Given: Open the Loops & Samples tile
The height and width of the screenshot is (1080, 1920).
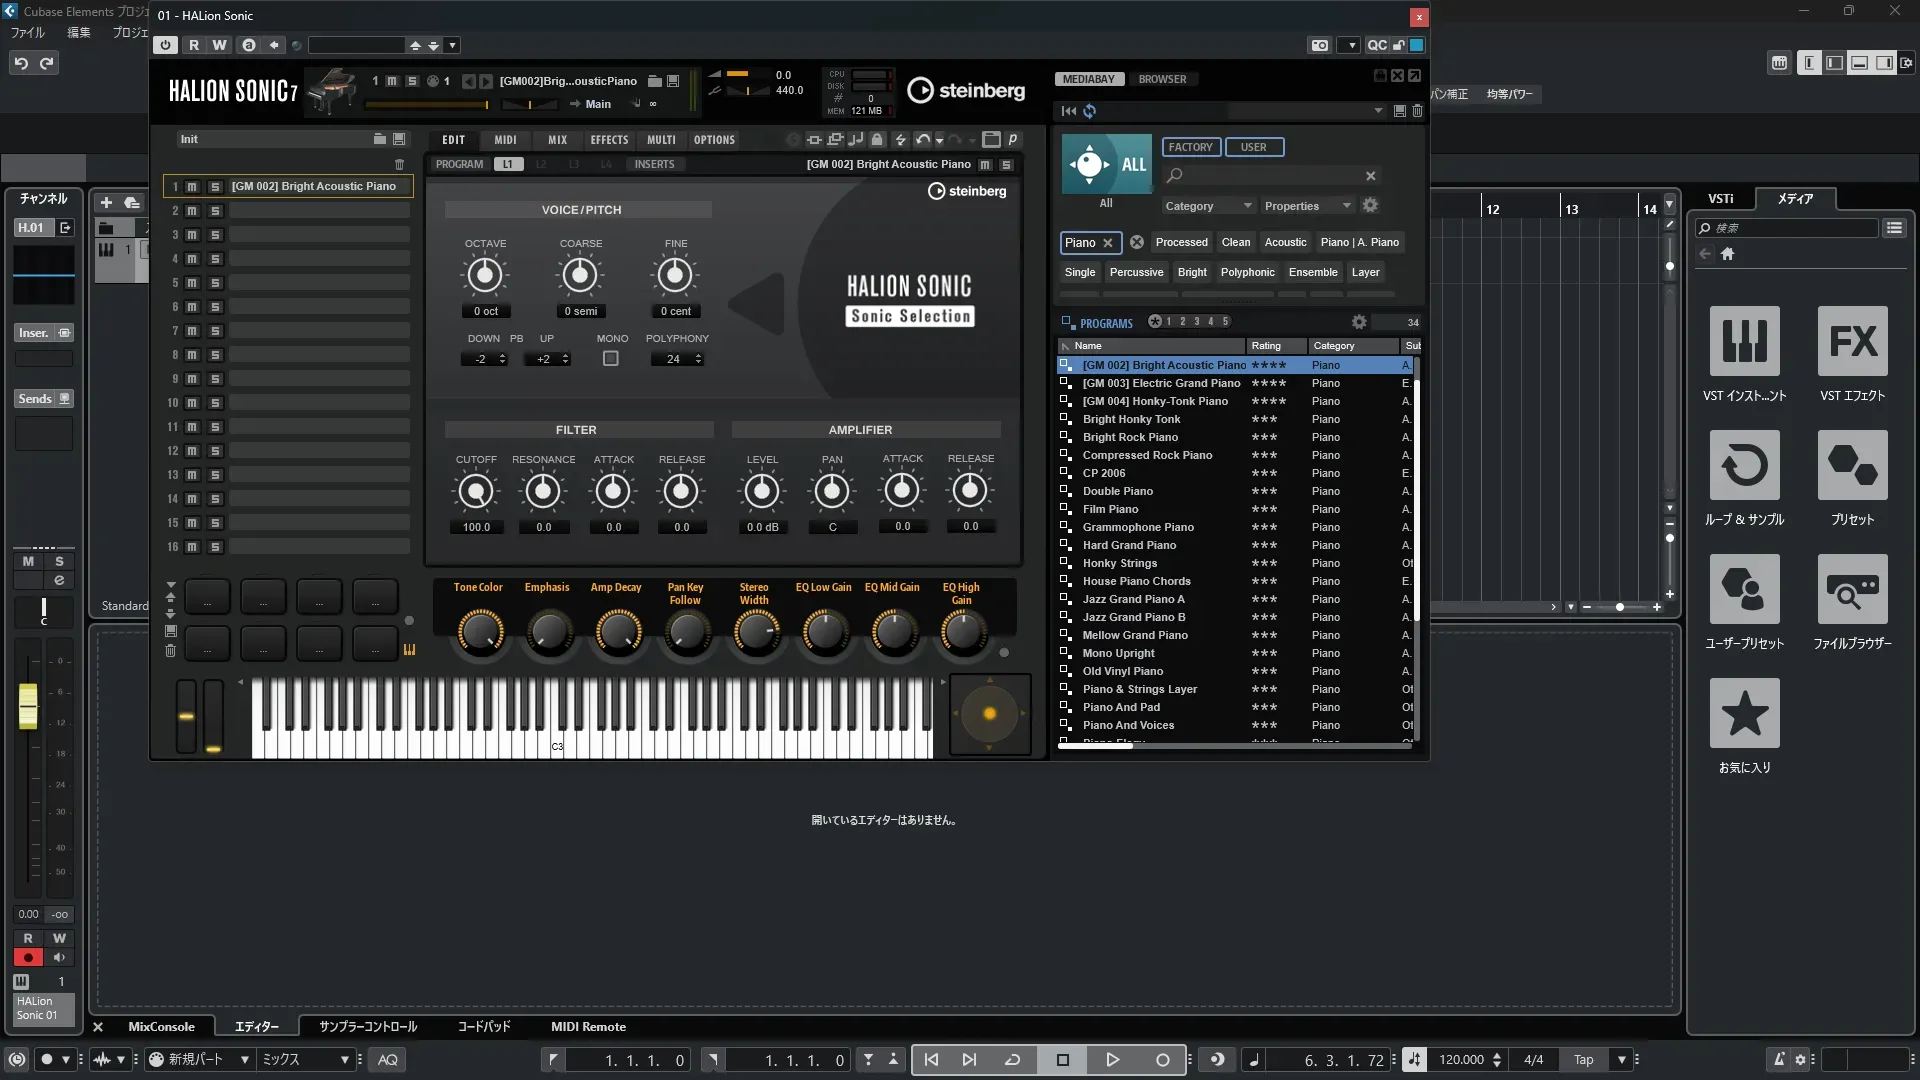Looking at the screenshot, I should click(1744, 466).
